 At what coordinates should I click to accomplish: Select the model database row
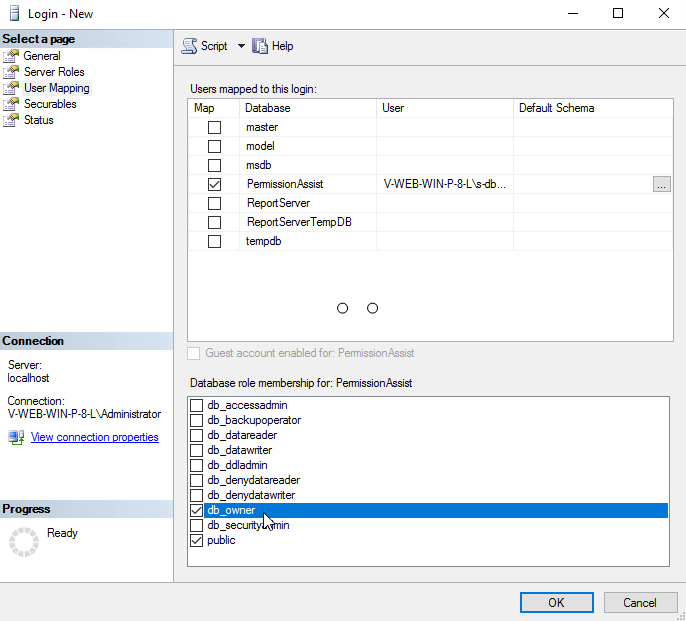pyautogui.click(x=430, y=146)
